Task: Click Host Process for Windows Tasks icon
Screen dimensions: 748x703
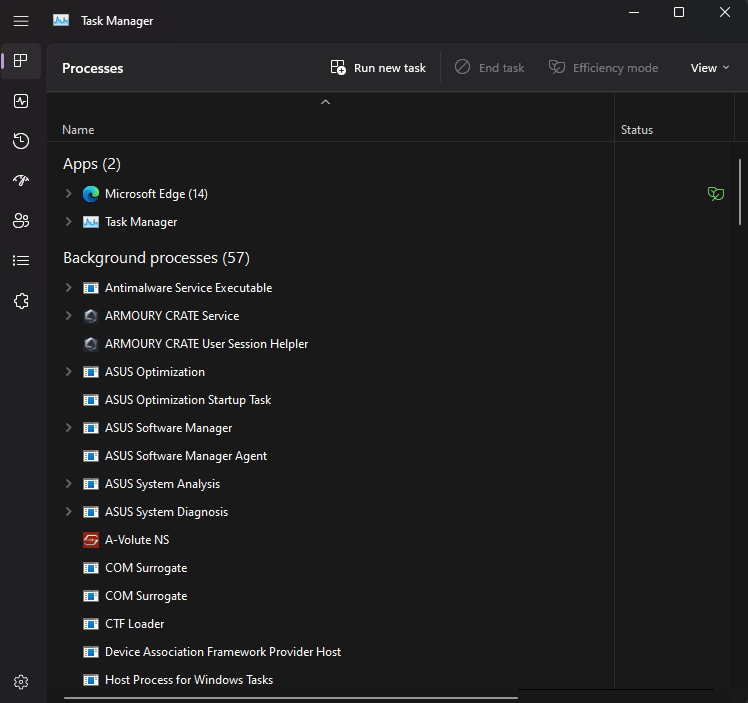Action: point(91,680)
